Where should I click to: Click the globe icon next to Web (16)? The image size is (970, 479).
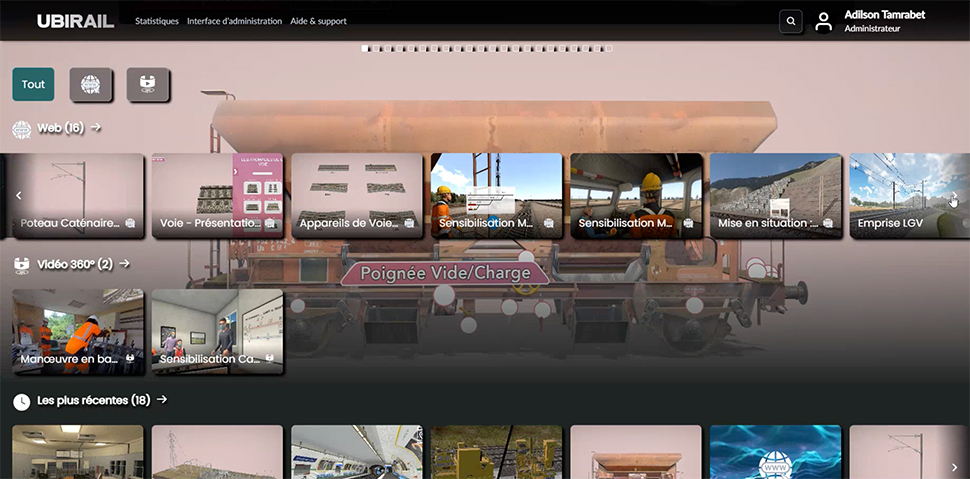(21, 129)
